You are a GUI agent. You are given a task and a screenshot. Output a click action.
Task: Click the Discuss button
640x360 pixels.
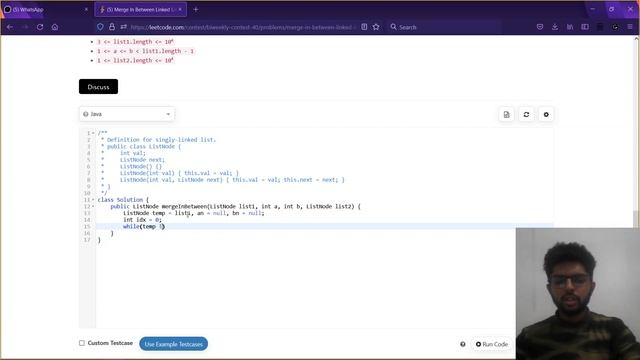click(x=98, y=87)
